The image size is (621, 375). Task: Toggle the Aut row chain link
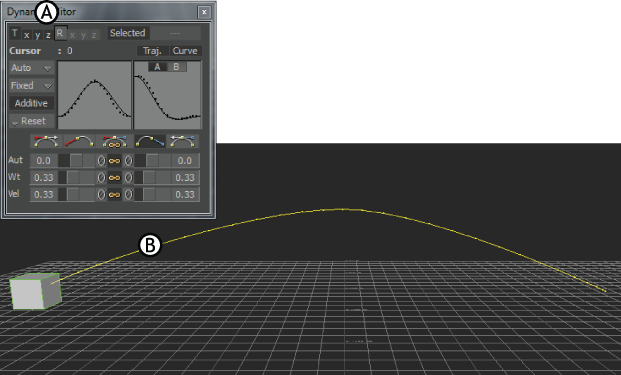(x=114, y=161)
